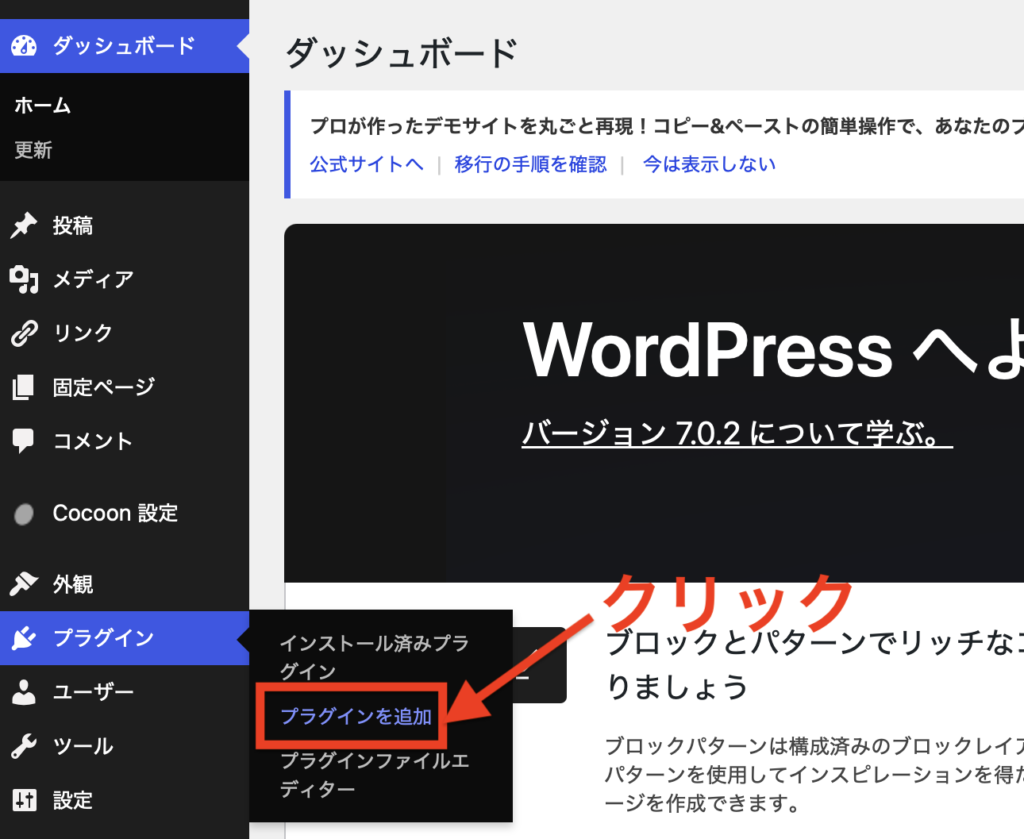Click the Users person icon
The image size is (1024, 839).
click(x=24, y=692)
